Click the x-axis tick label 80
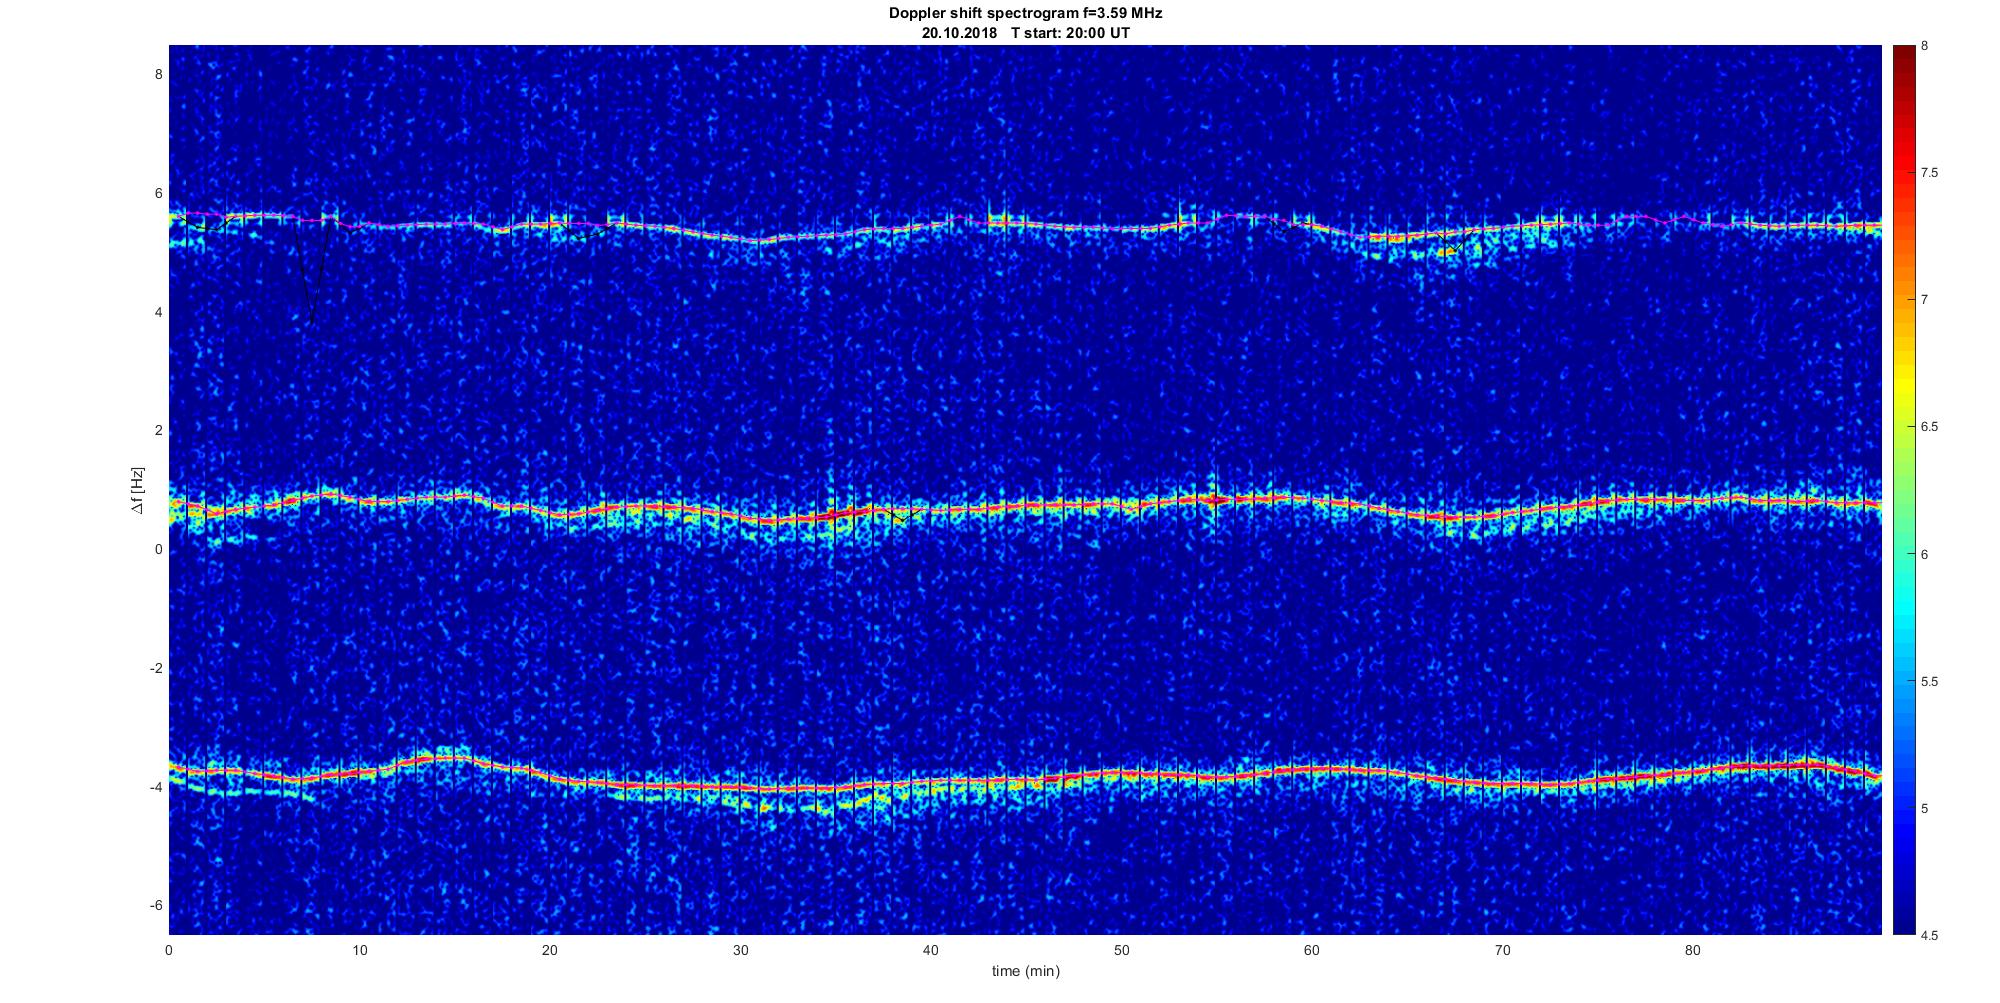The height and width of the screenshot is (1003, 2000). (1692, 950)
